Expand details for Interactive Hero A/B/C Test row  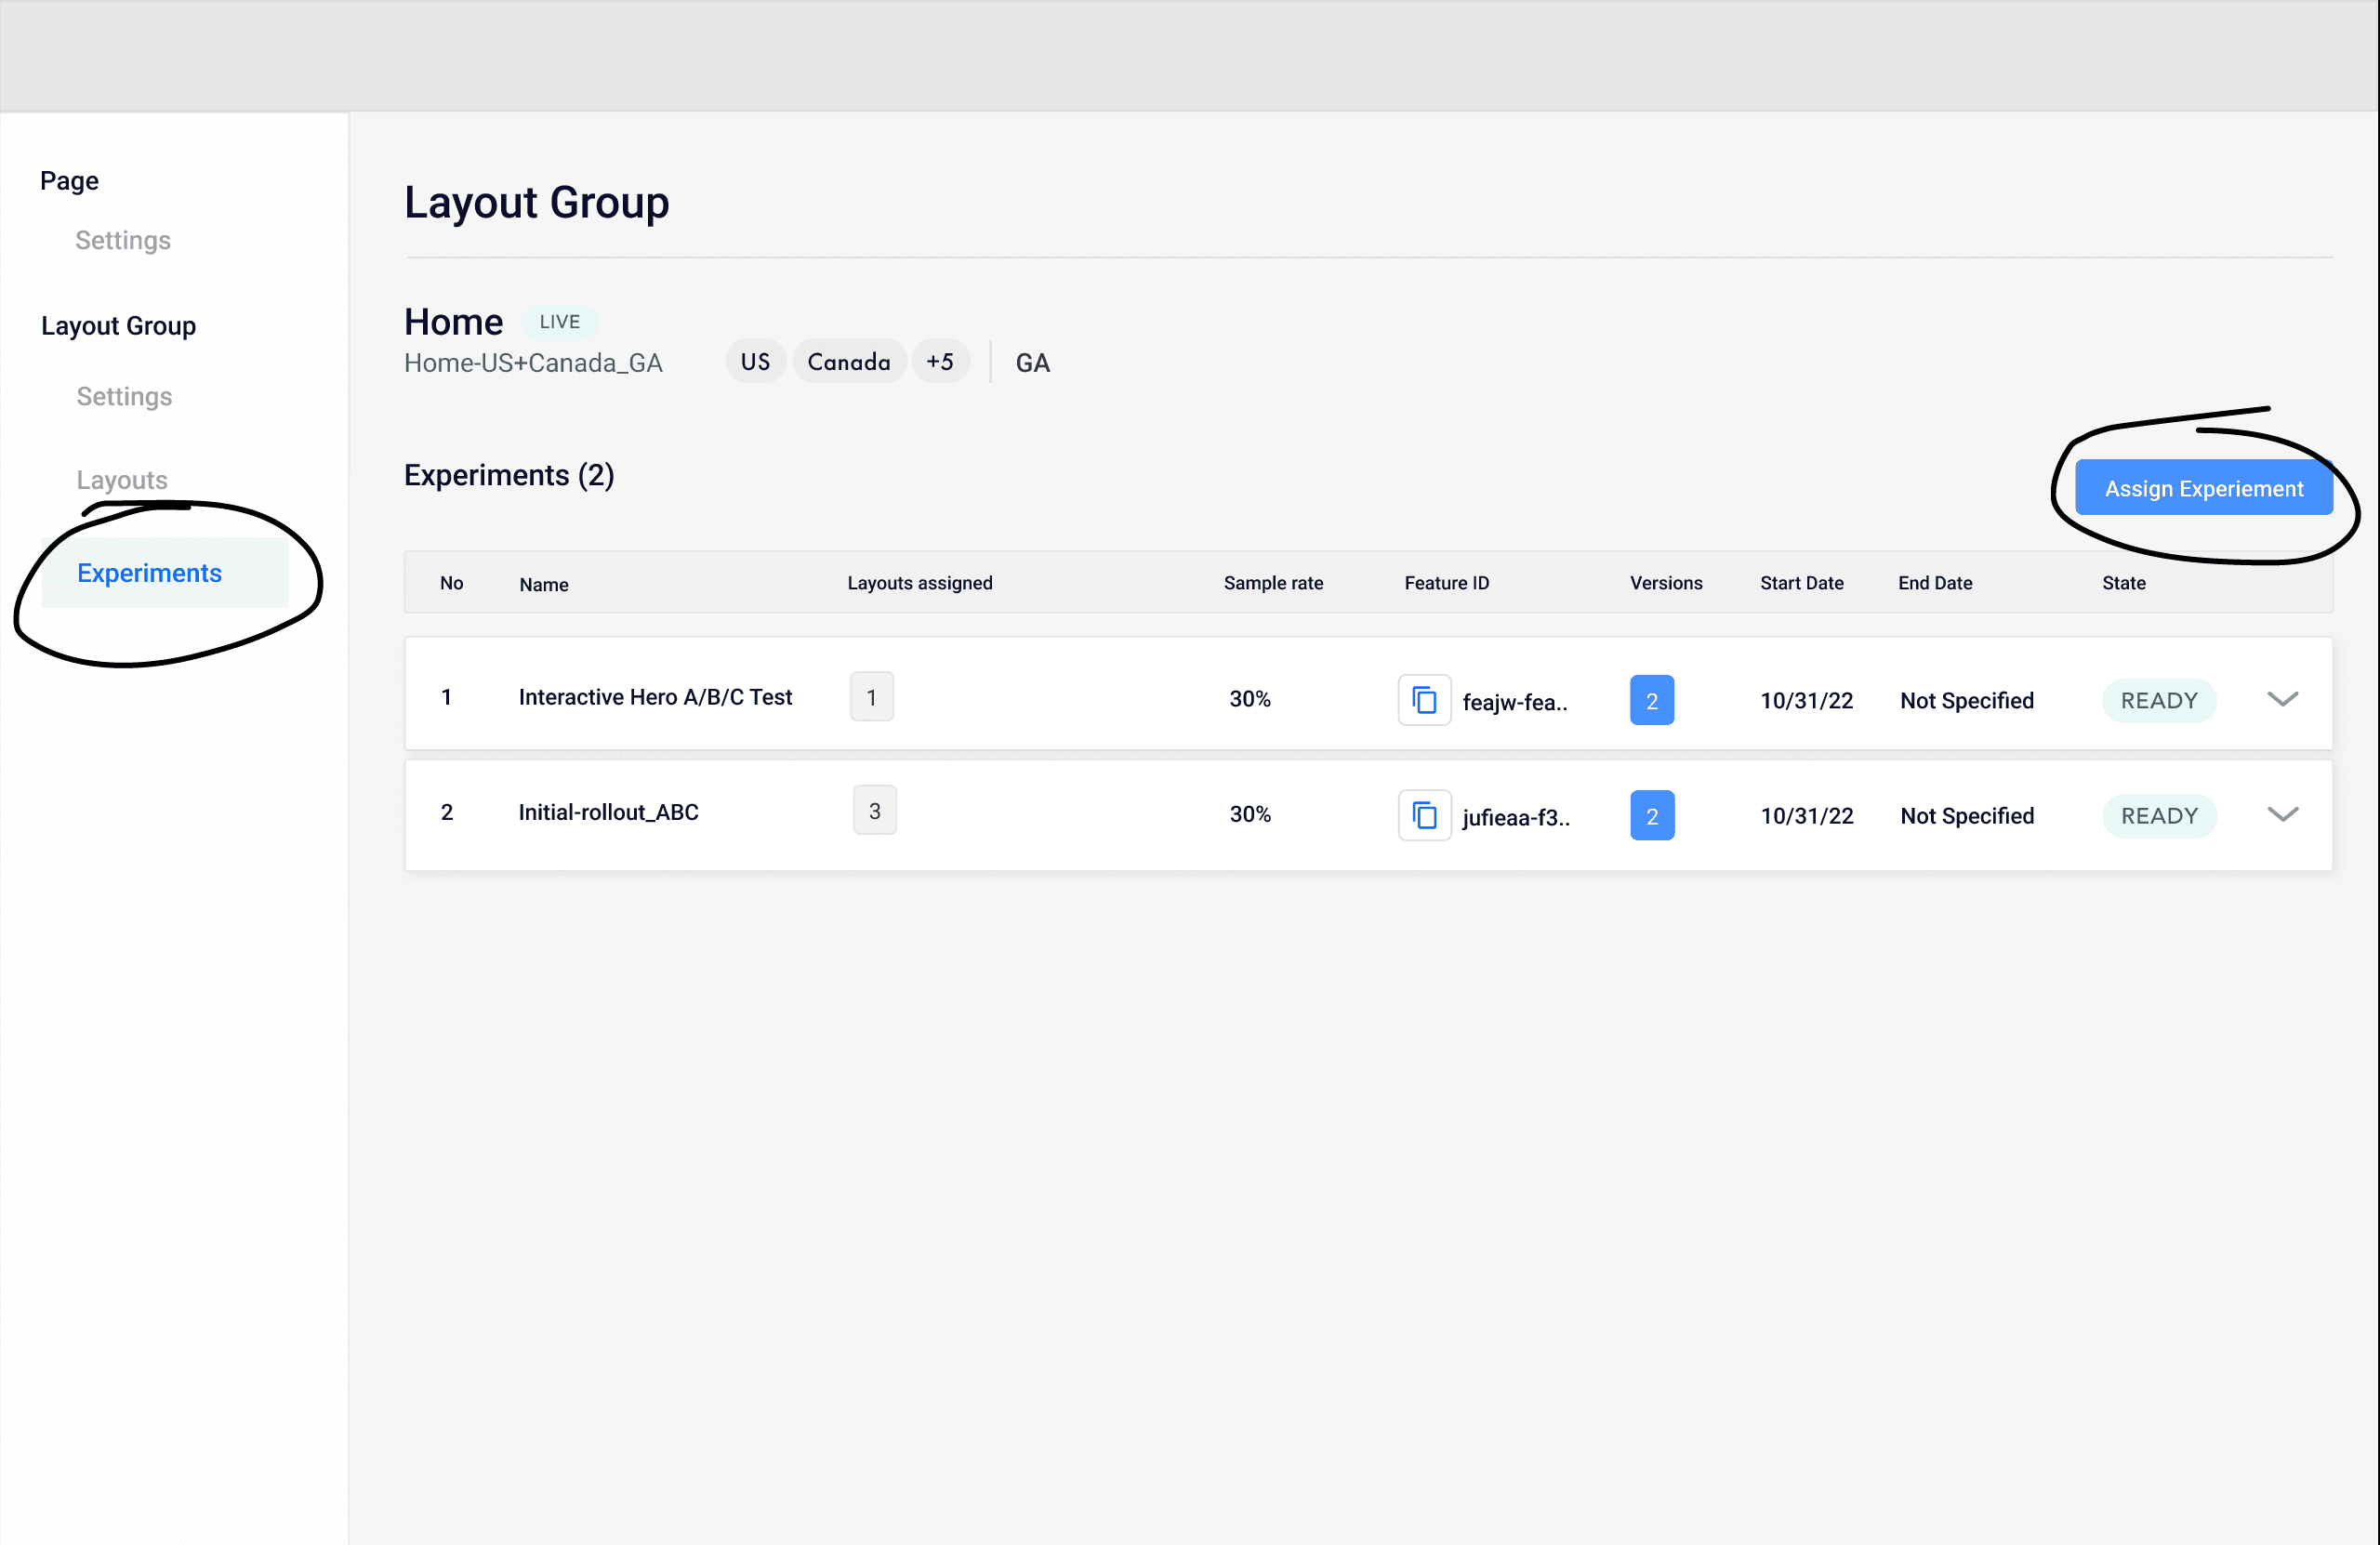tap(2283, 700)
